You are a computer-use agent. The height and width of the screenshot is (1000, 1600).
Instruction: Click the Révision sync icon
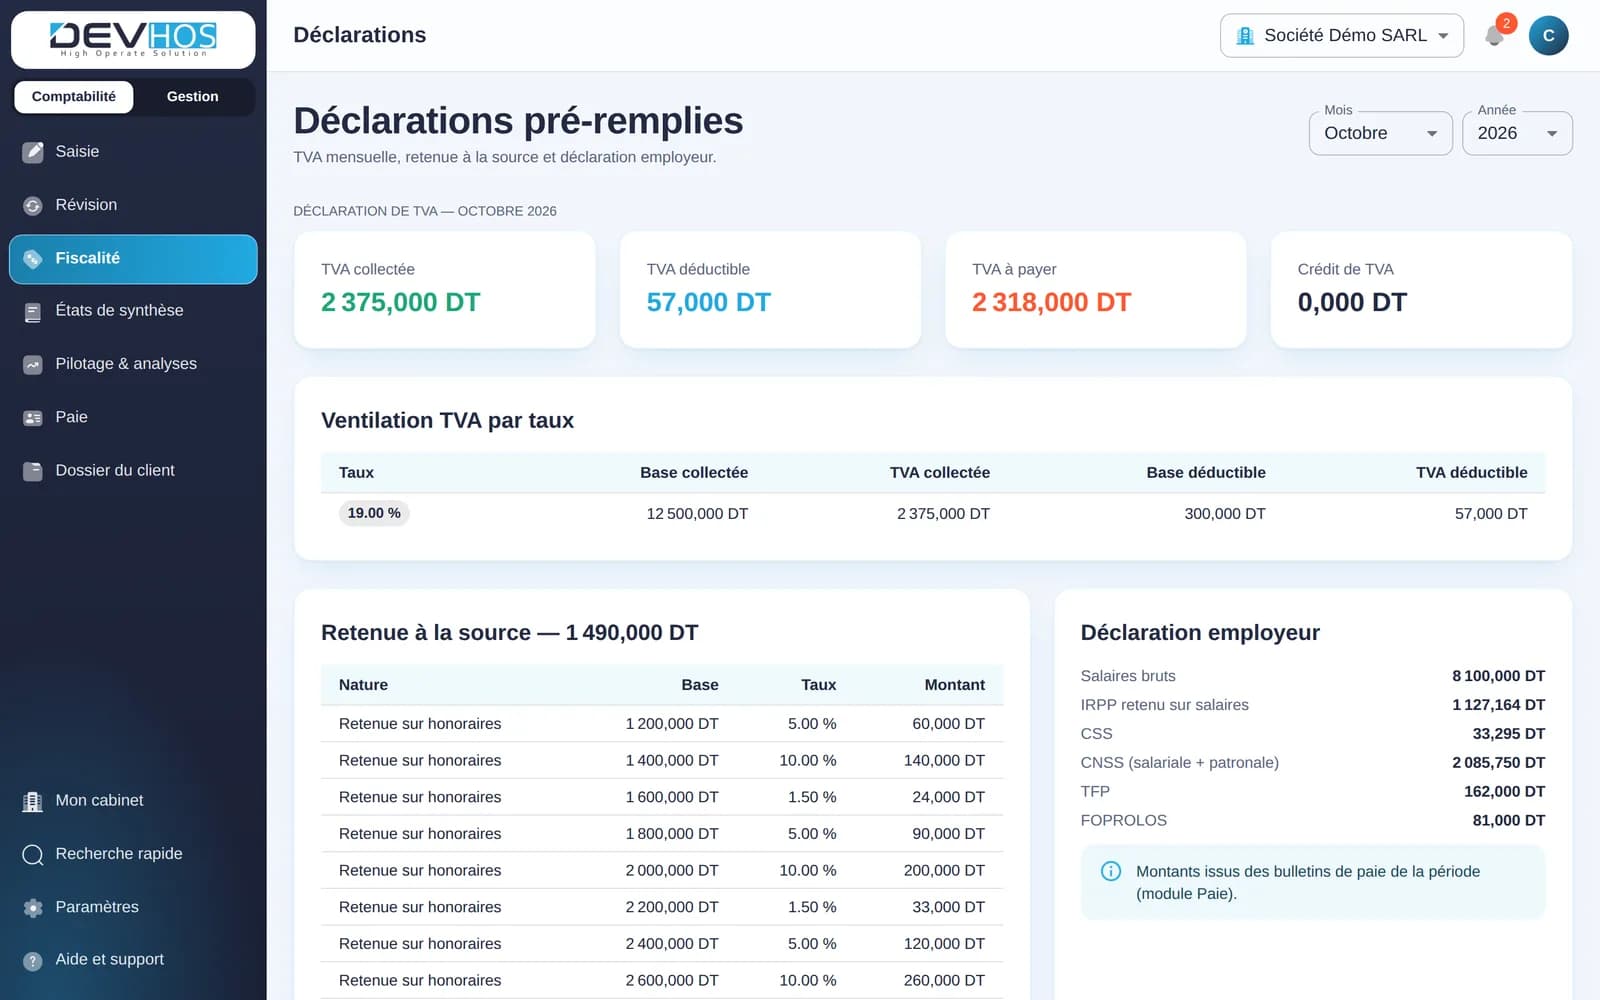33,205
